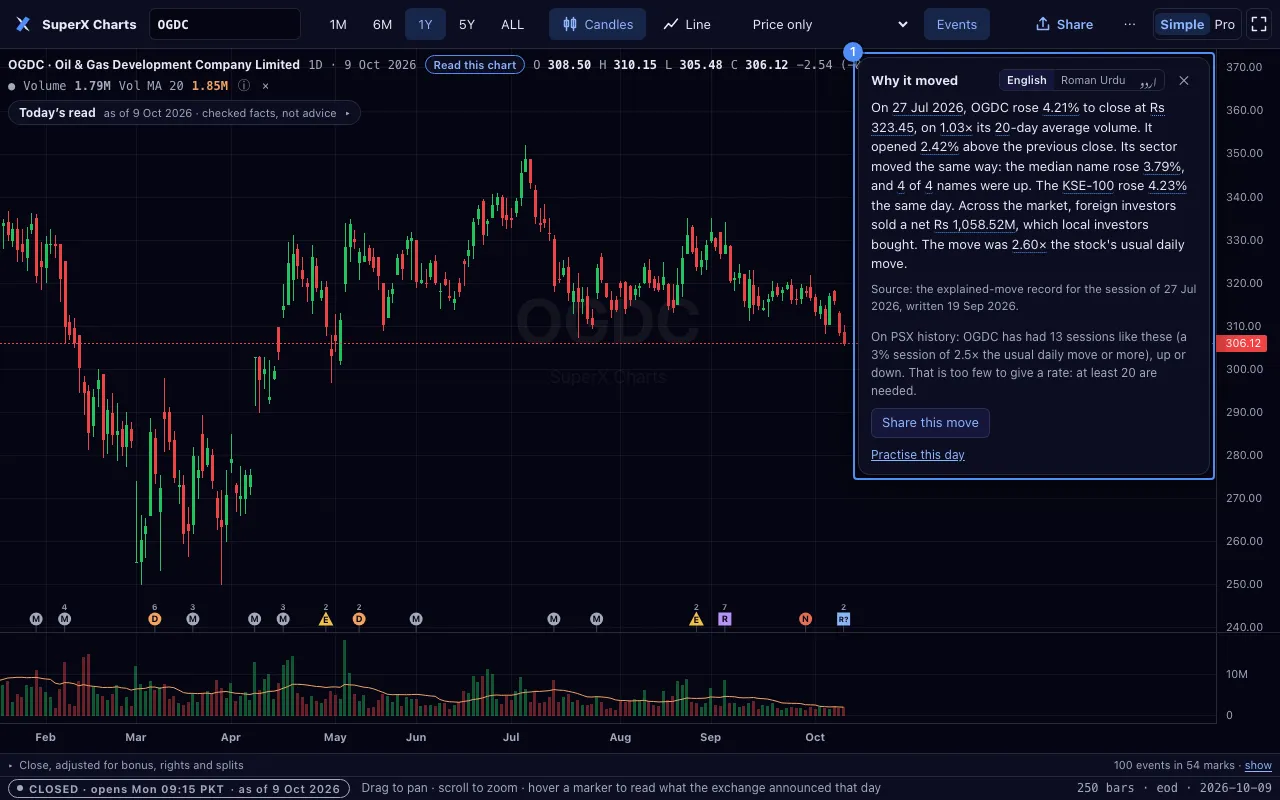Viewport: 1280px width, 800px height.
Task: Click the red N event marker
Action: click(805, 619)
